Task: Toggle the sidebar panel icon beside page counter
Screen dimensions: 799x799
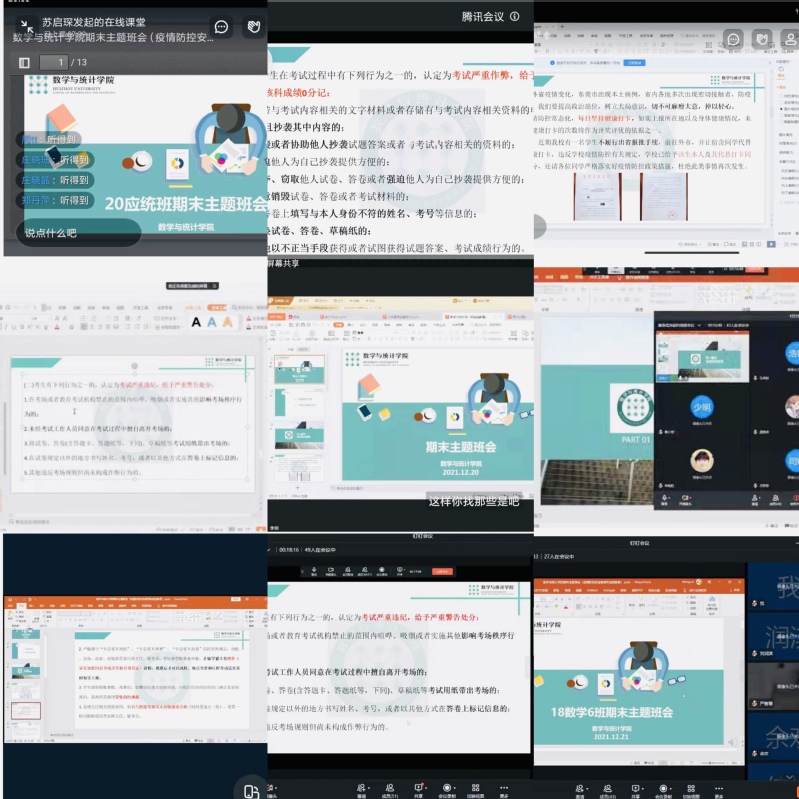Action: click(24, 62)
